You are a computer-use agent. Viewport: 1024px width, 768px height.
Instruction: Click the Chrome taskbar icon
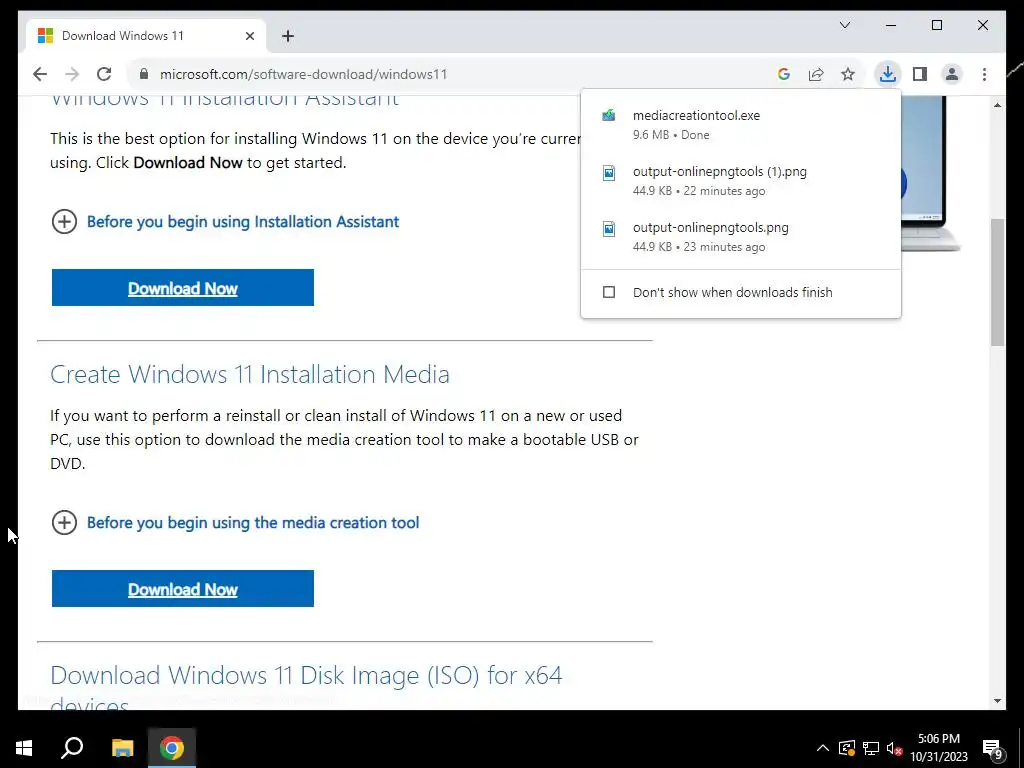tap(172, 748)
